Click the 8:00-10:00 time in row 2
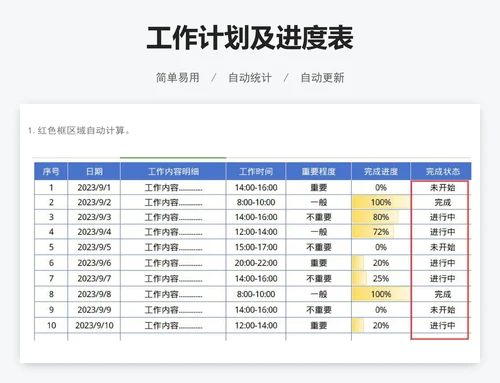 click(256, 202)
